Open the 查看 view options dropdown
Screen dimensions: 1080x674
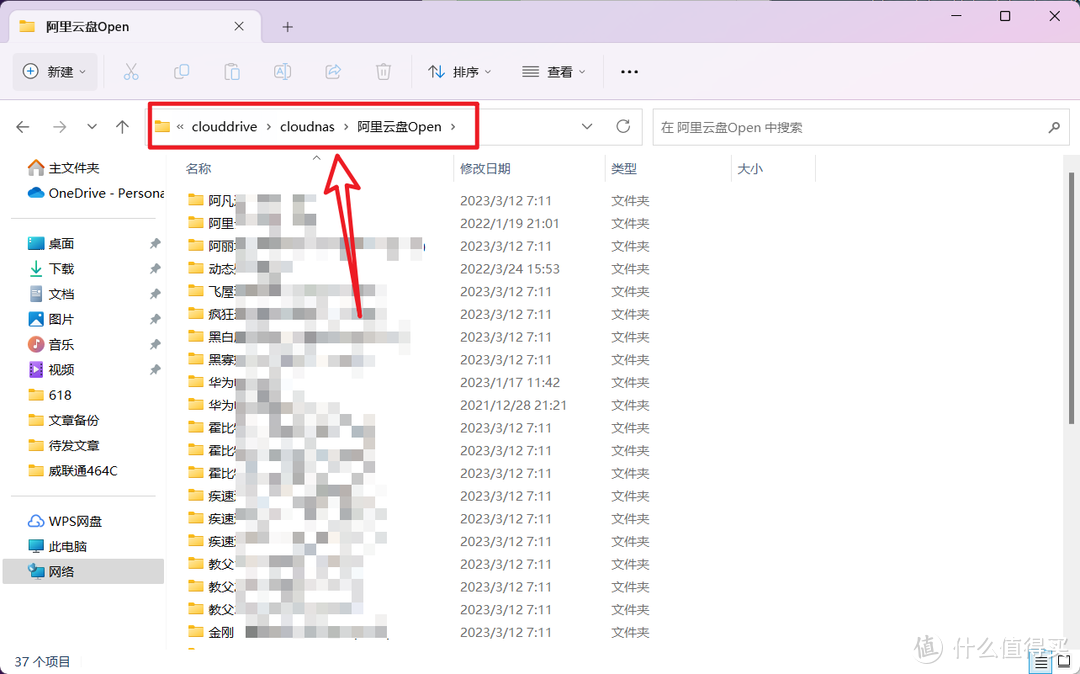(554, 71)
